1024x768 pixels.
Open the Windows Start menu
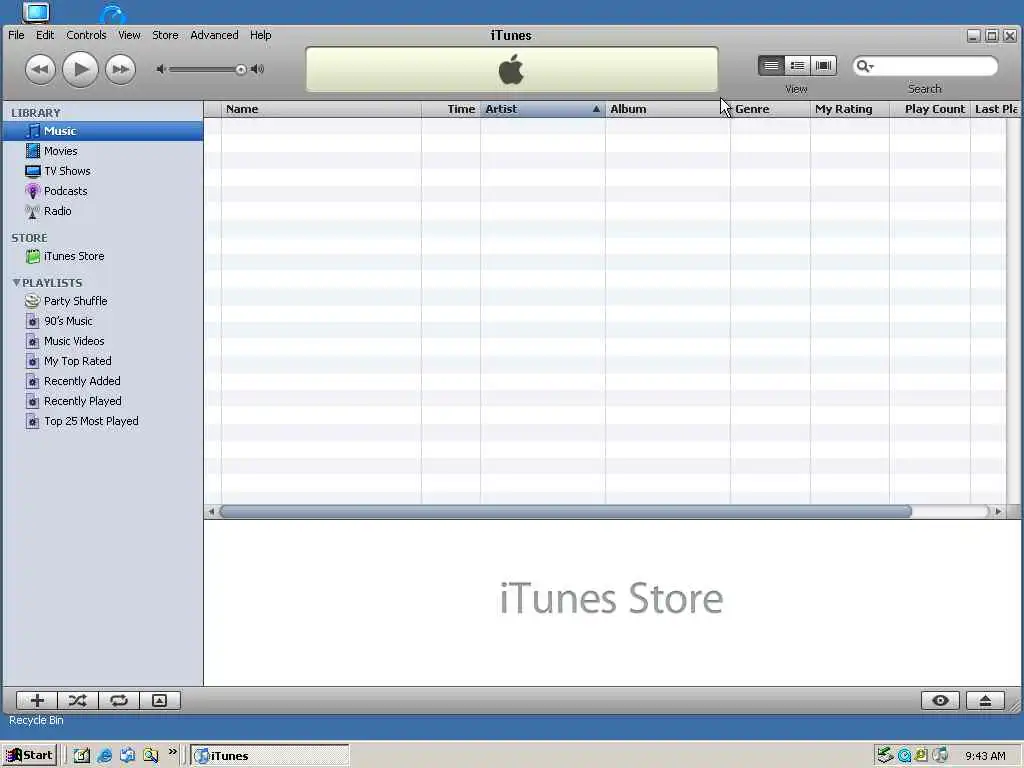coord(29,756)
